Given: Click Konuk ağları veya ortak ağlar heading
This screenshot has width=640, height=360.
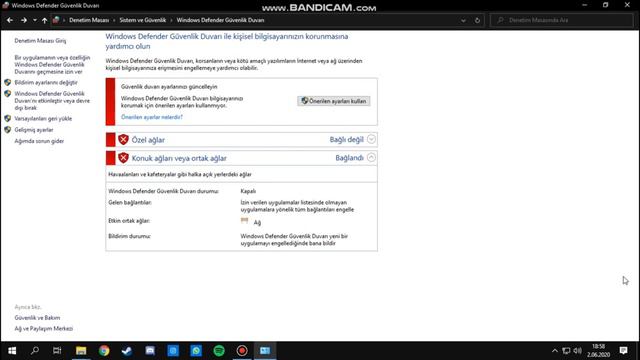Looking at the screenshot, I should [x=179, y=158].
